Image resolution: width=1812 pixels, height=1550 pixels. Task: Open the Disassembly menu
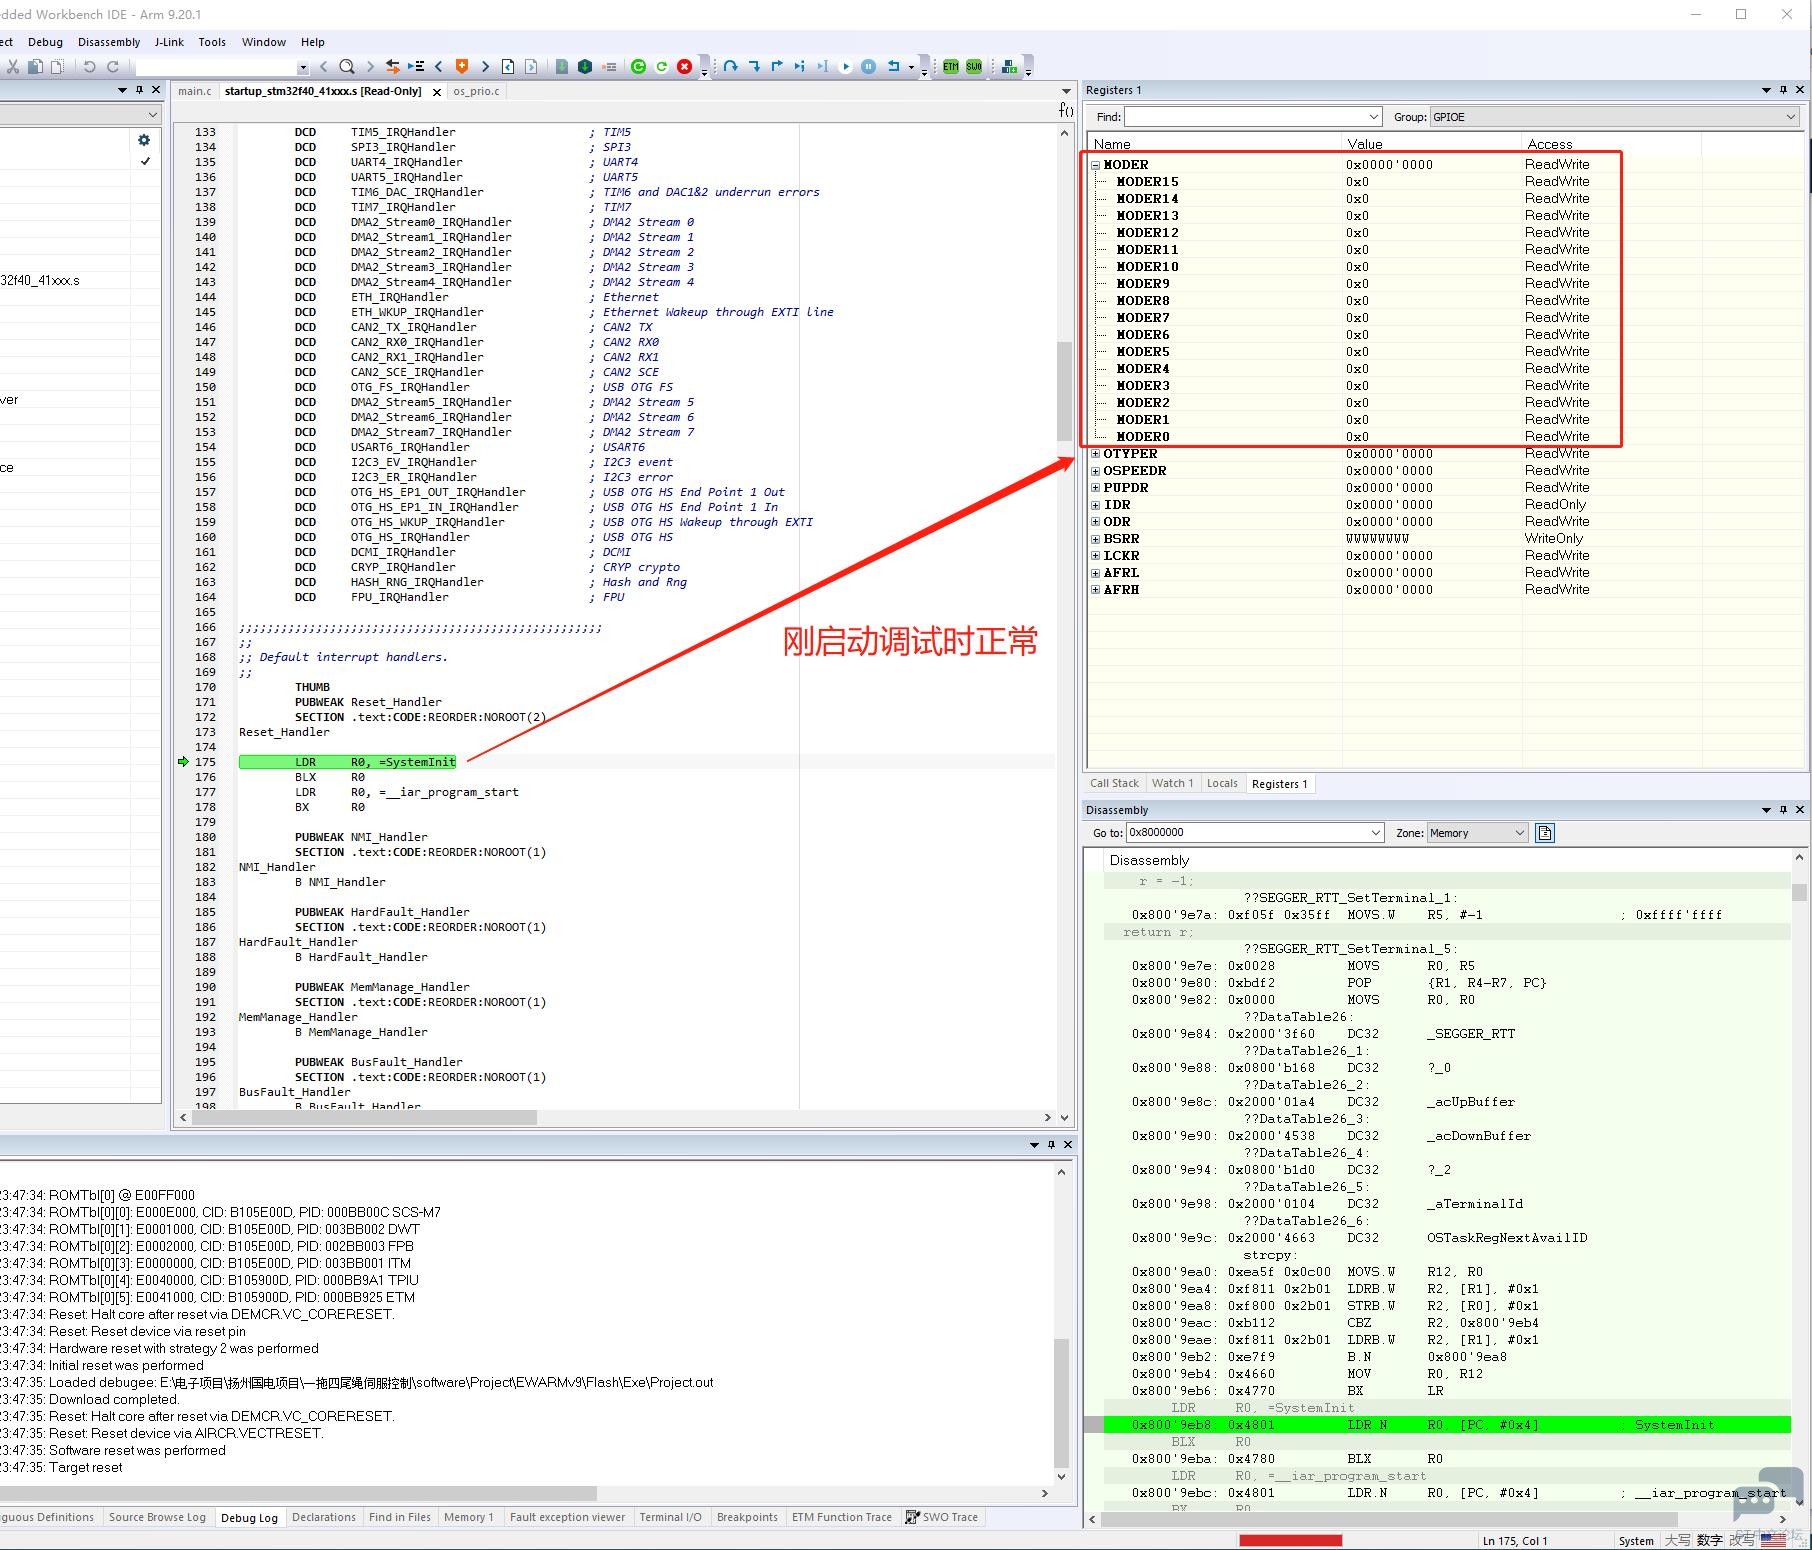pos(109,42)
